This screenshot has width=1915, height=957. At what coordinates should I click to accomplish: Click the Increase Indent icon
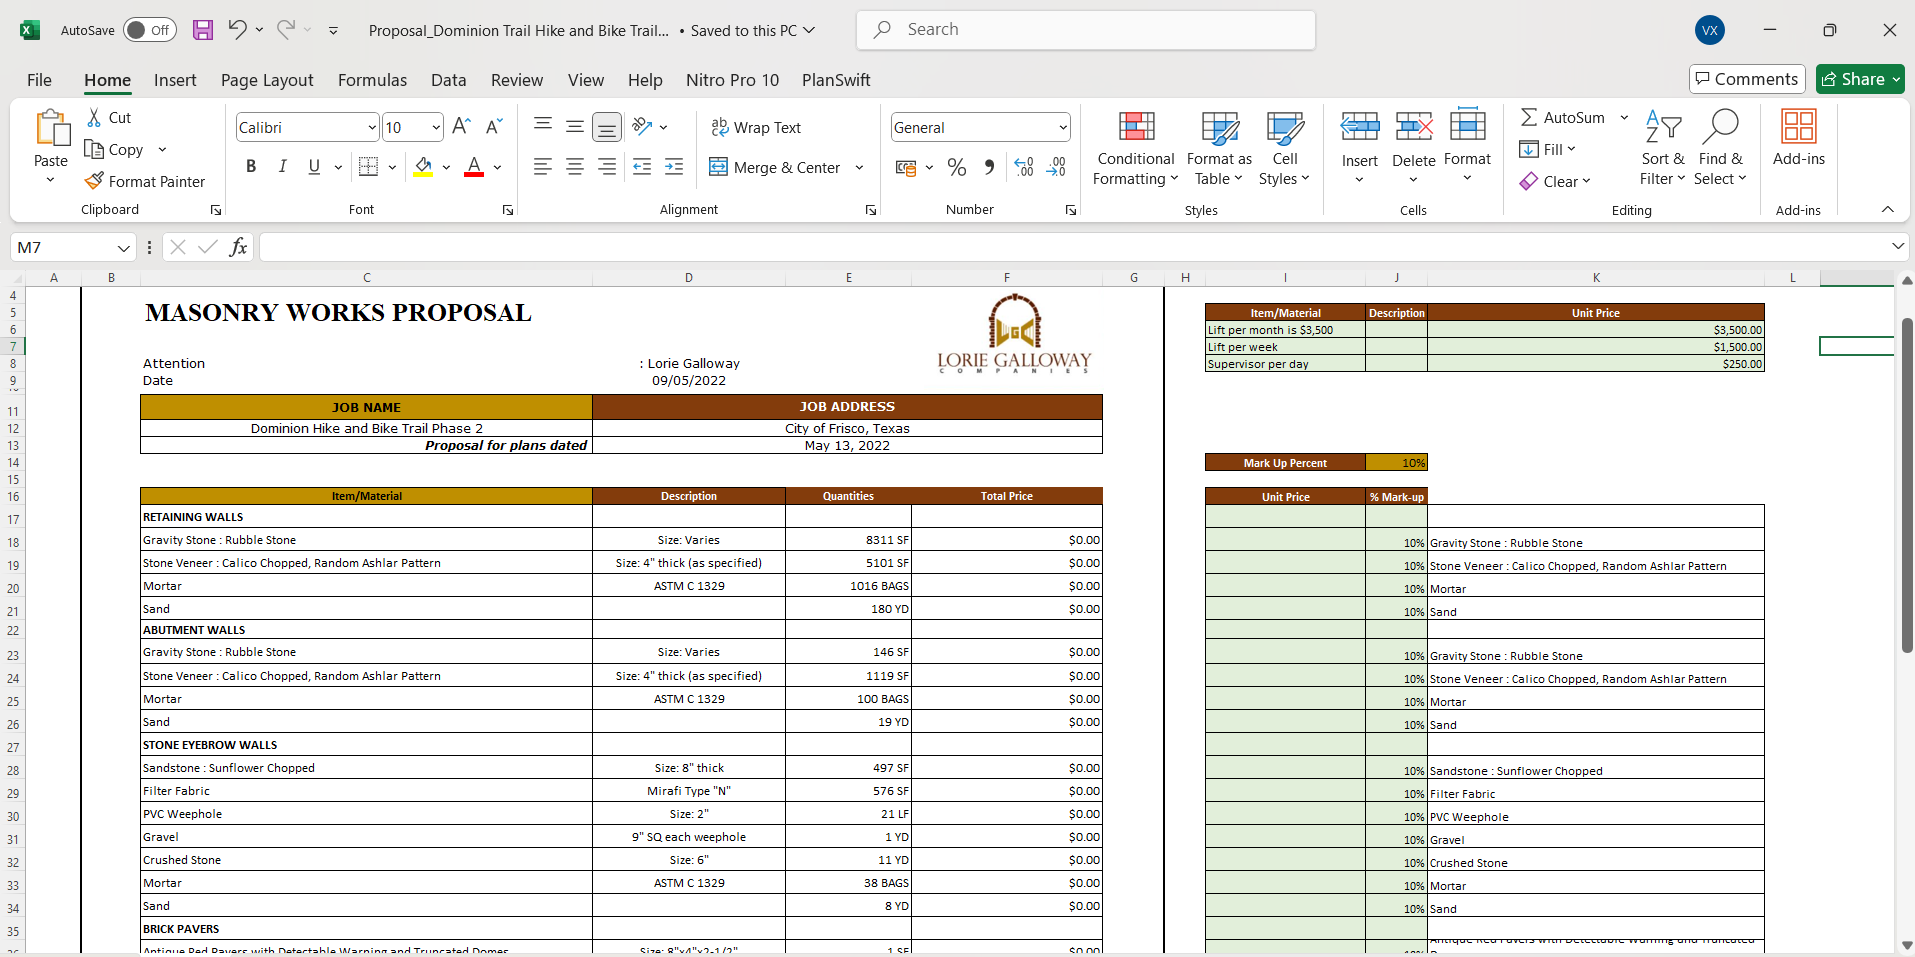674,167
